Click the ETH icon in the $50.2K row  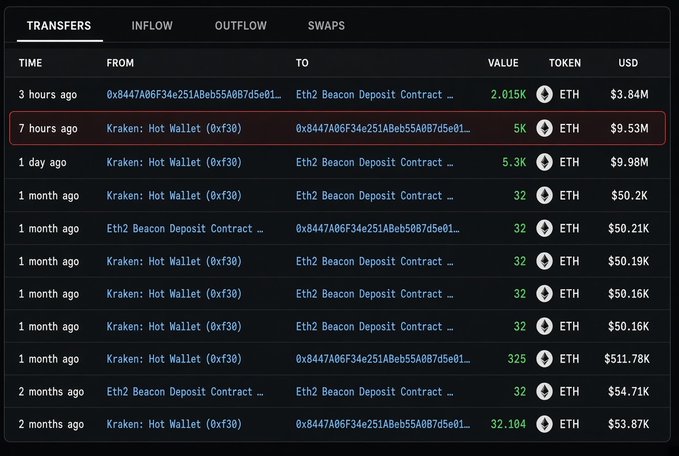[x=544, y=195]
